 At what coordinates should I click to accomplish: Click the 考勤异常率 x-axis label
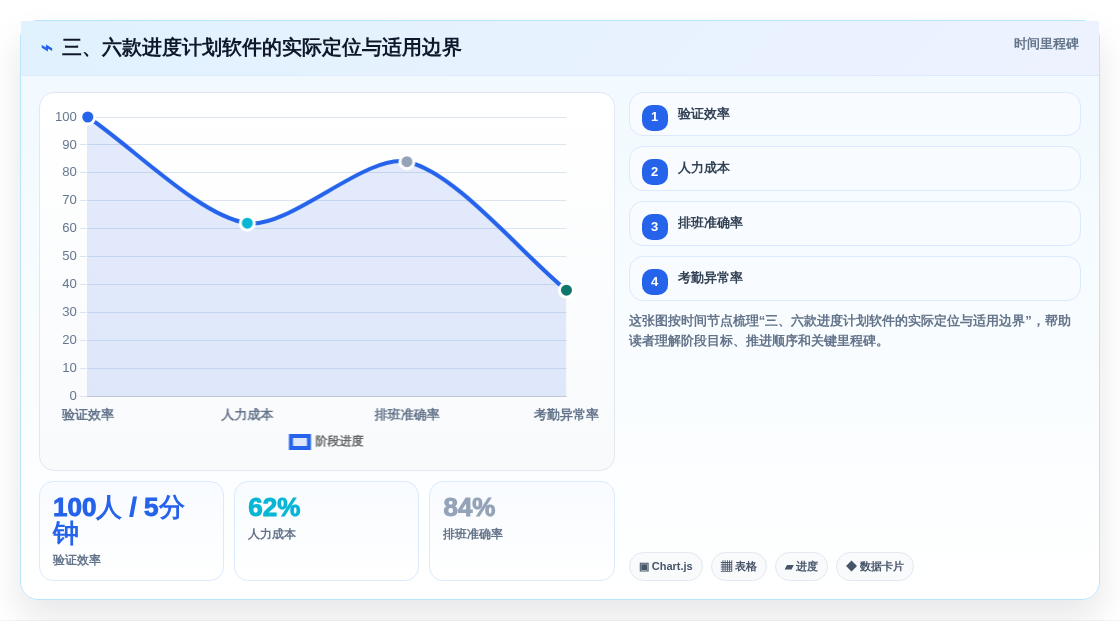(x=566, y=414)
